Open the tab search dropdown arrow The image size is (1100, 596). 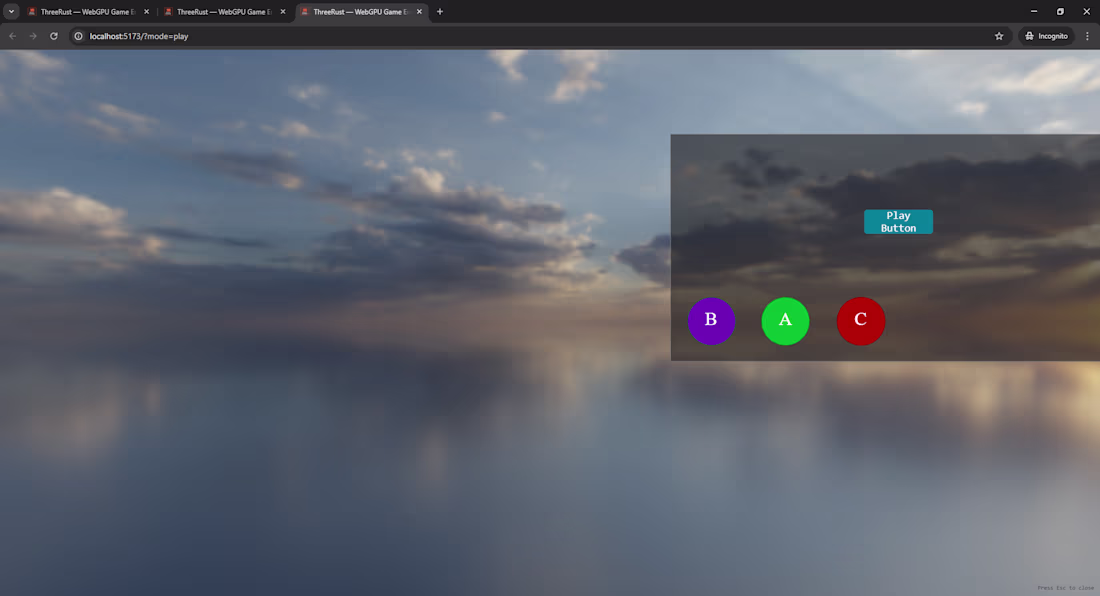[x=11, y=12]
